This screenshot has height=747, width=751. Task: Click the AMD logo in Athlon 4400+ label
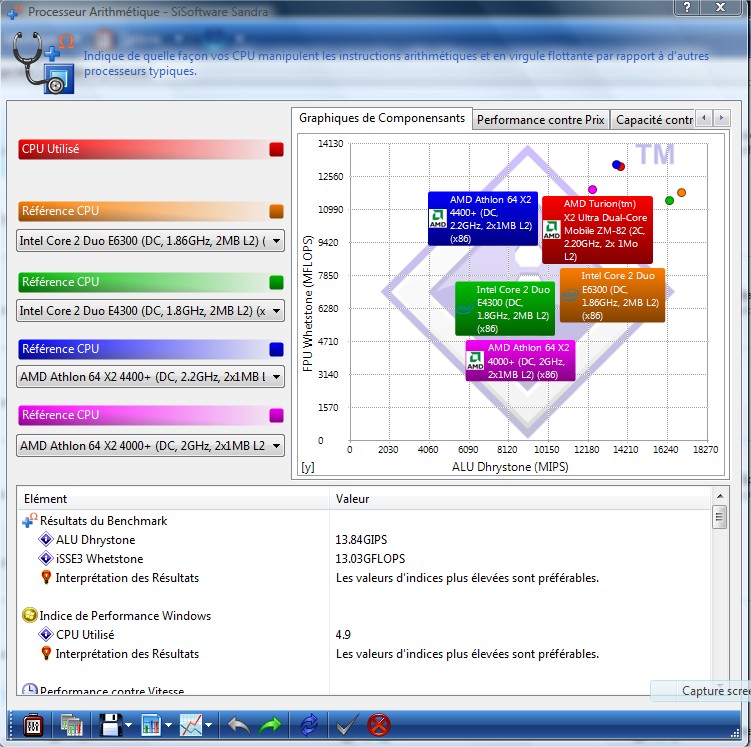point(438,218)
